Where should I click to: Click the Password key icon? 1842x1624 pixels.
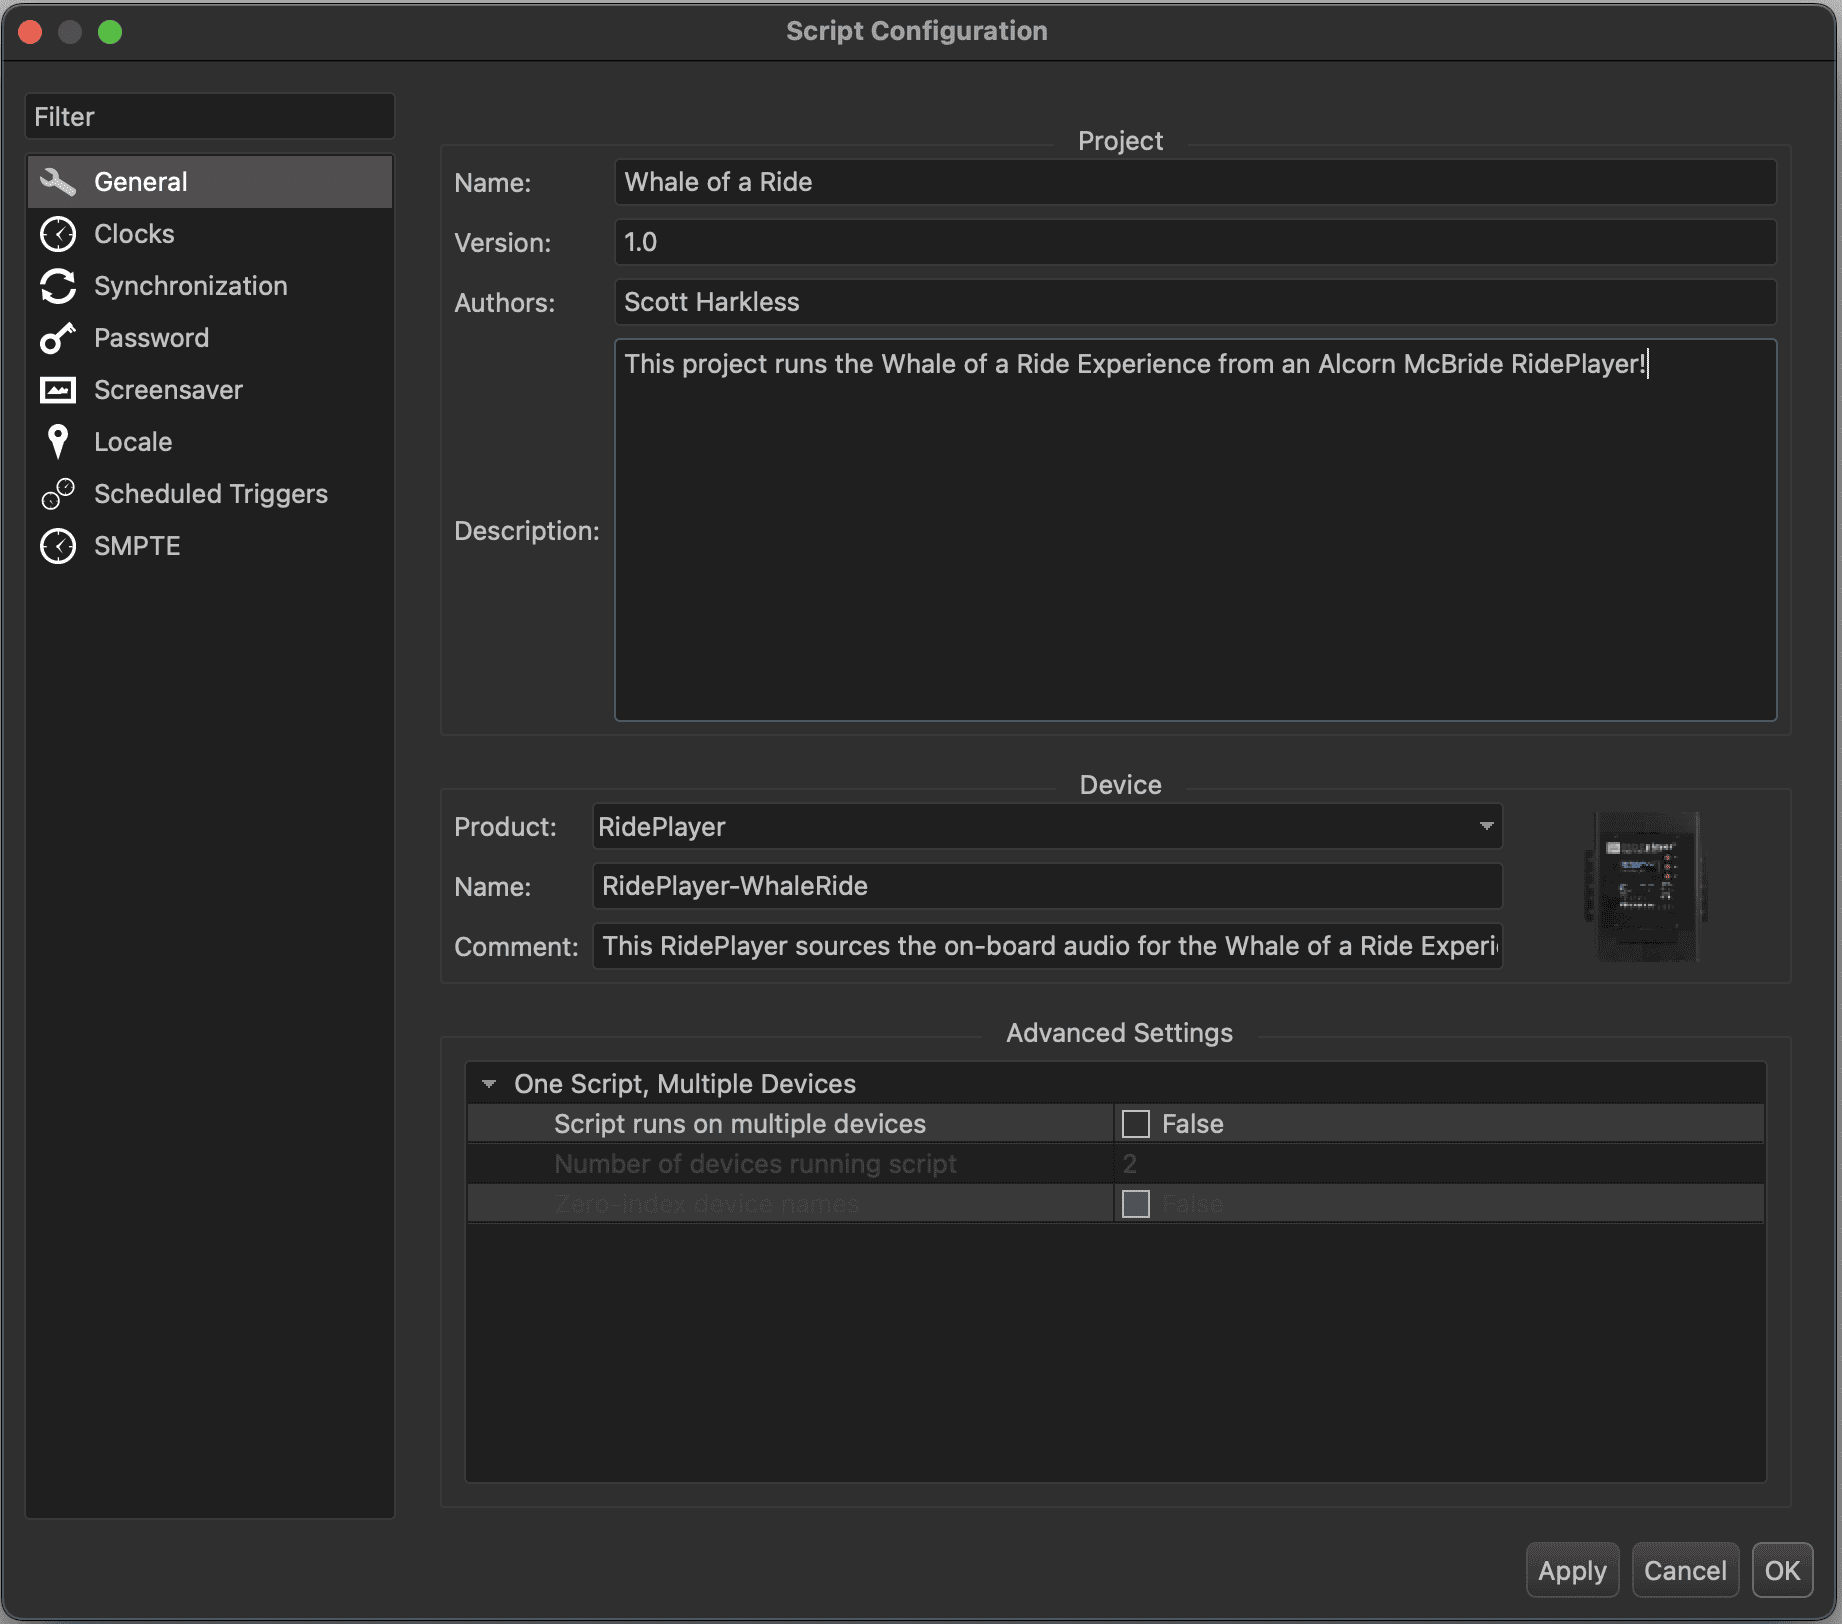[x=58, y=338]
